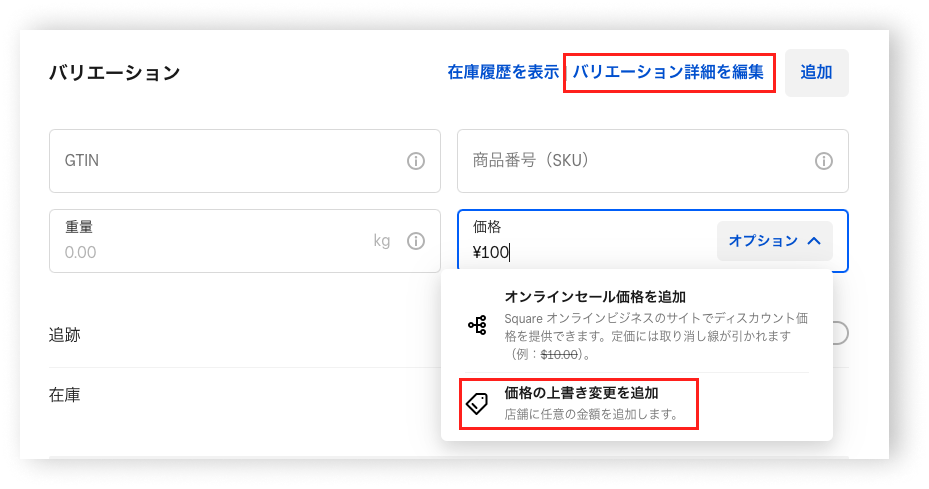Click the 追加 button
Image resolution: width=929 pixels, height=489 pixels.
pos(816,72)
